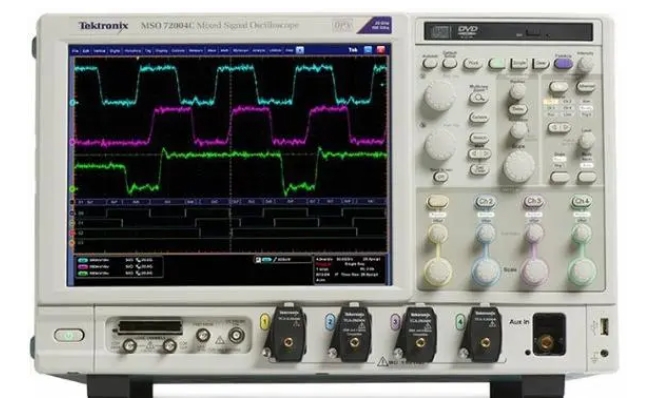Open the Trig menu
The image size is (653, 399).
[x=148, y=51]
